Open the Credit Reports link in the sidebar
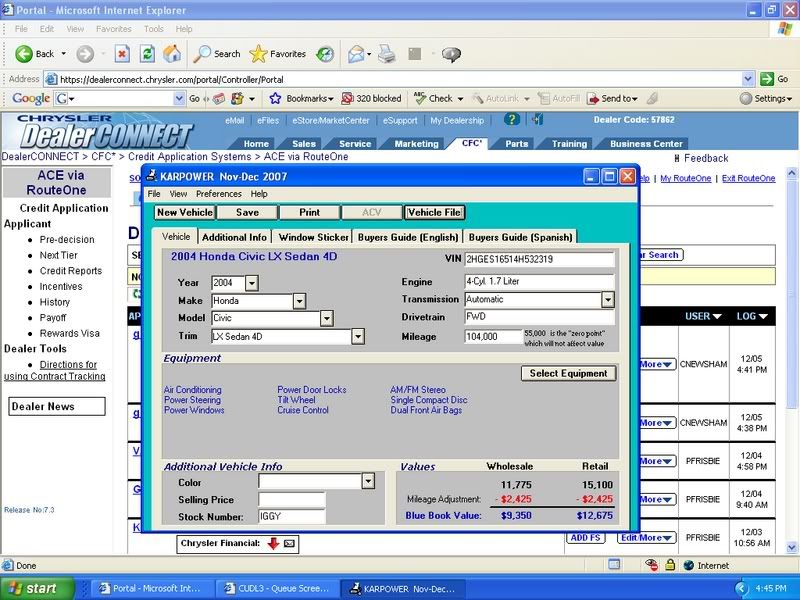 tap(71, 271)
